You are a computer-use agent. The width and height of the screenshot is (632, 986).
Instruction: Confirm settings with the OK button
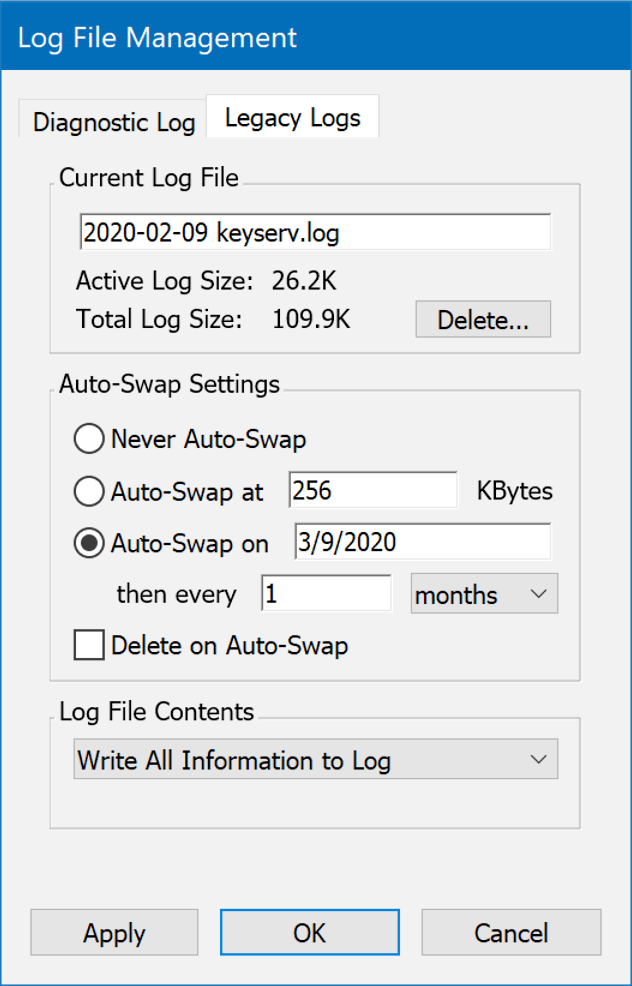[x=310, y=933]
